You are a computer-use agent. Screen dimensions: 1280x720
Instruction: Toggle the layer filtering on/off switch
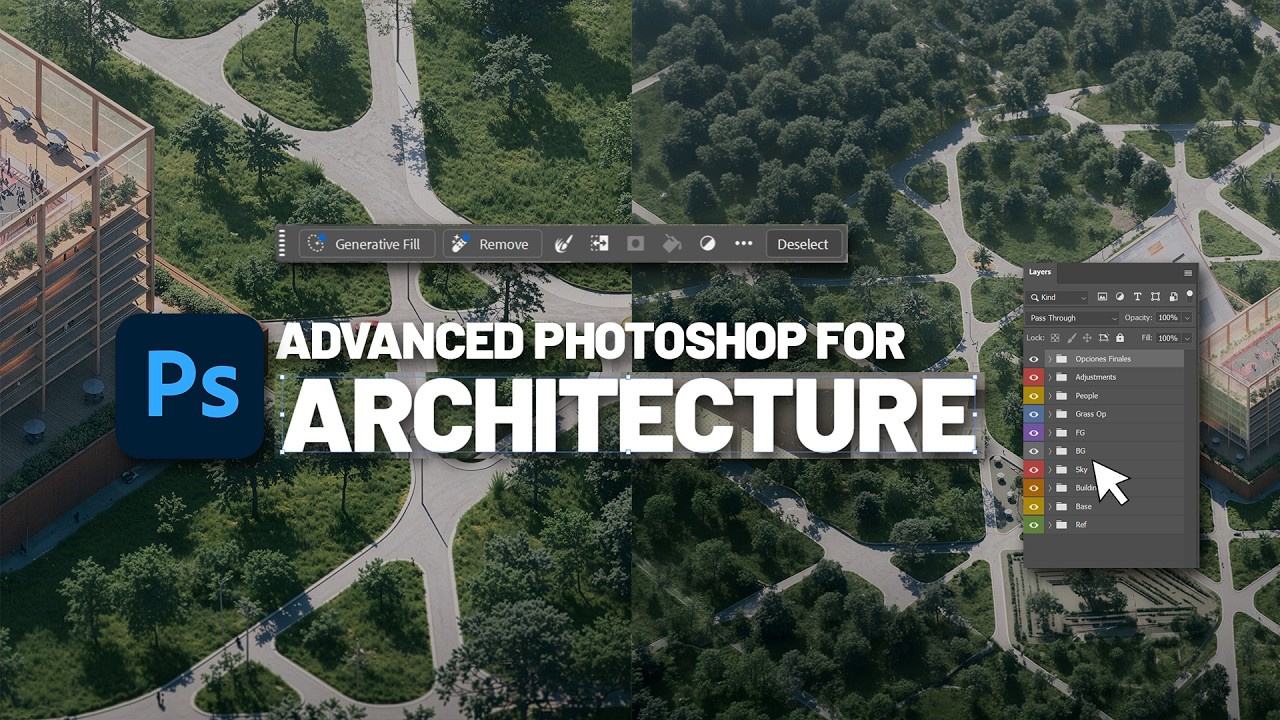[1190, 296]
